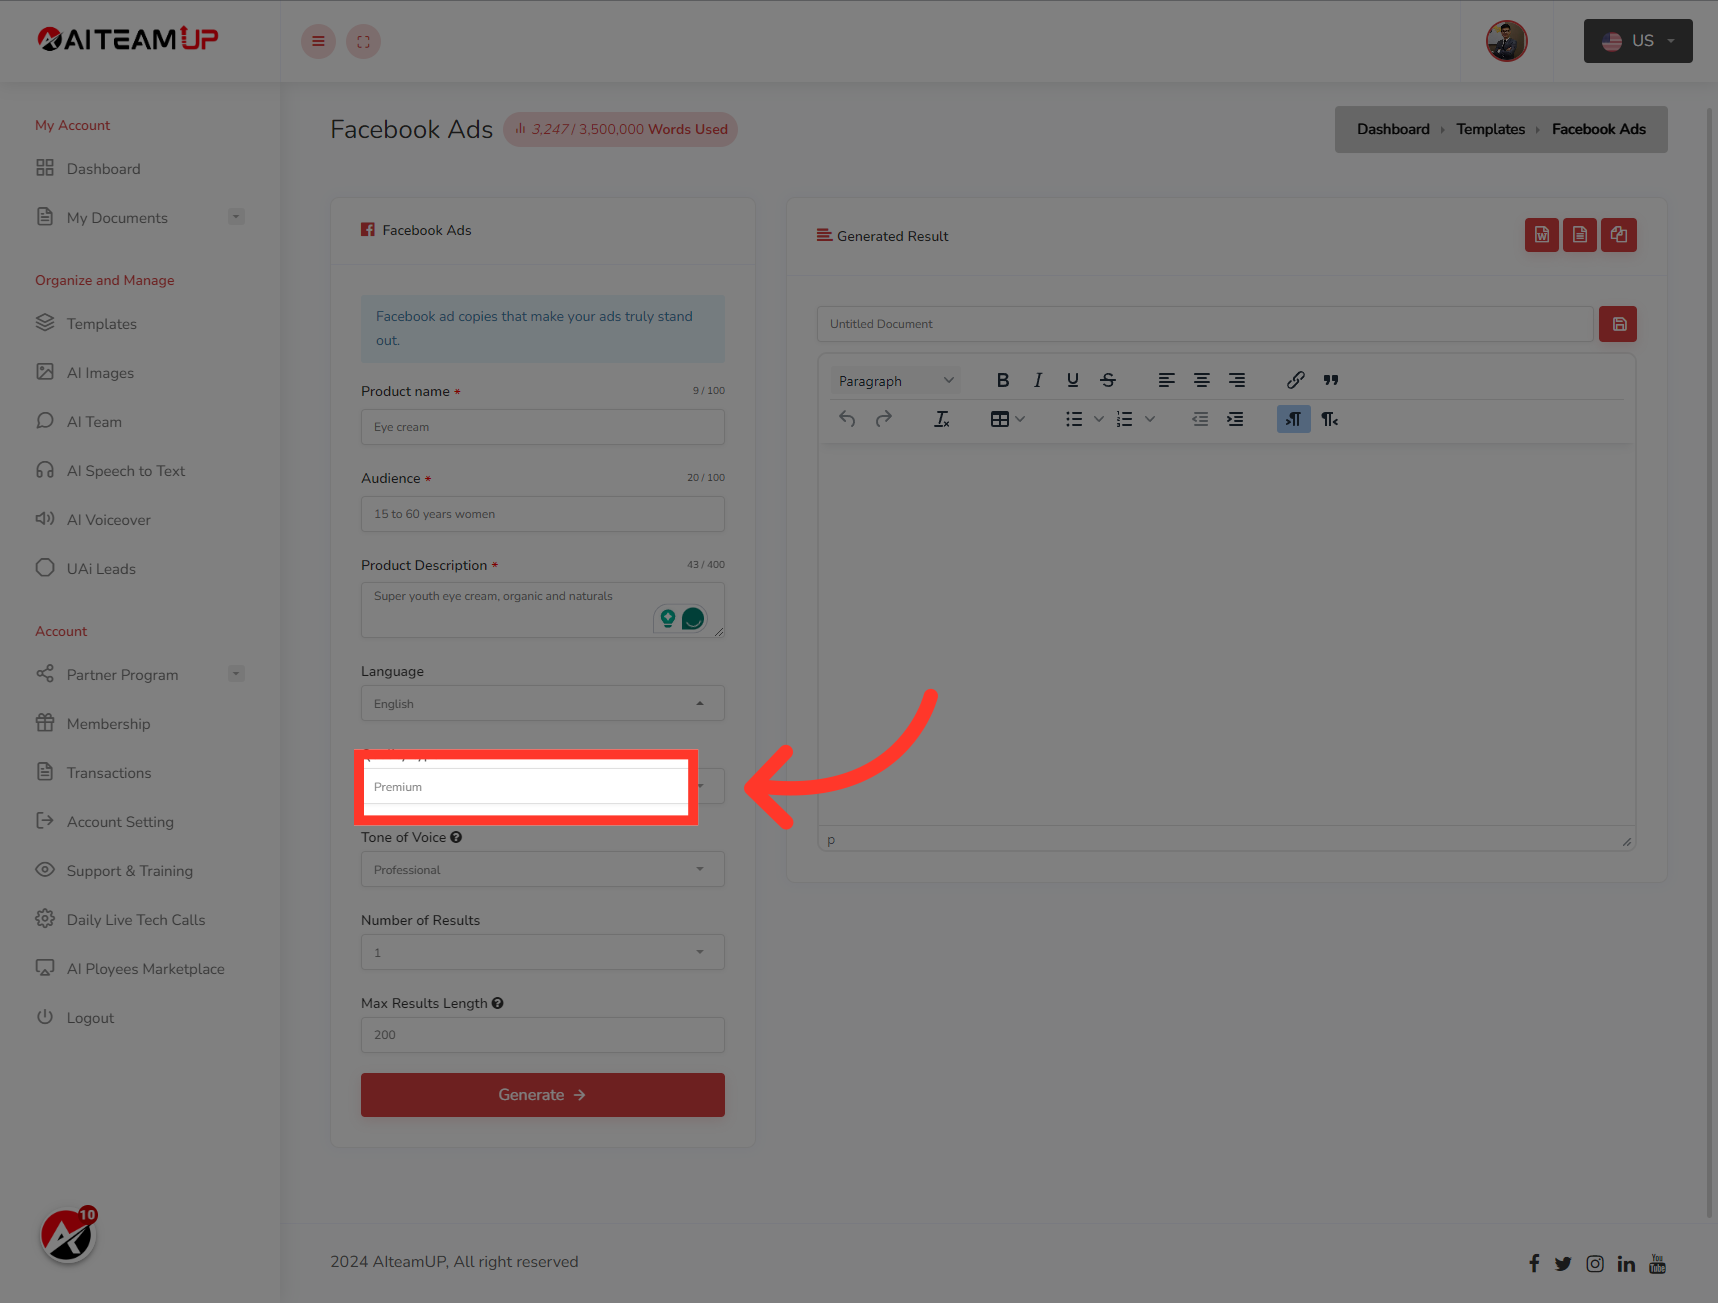Toggle right-to-left text direction
Screen dimensions: 1718x1303
coord(1329,419)
